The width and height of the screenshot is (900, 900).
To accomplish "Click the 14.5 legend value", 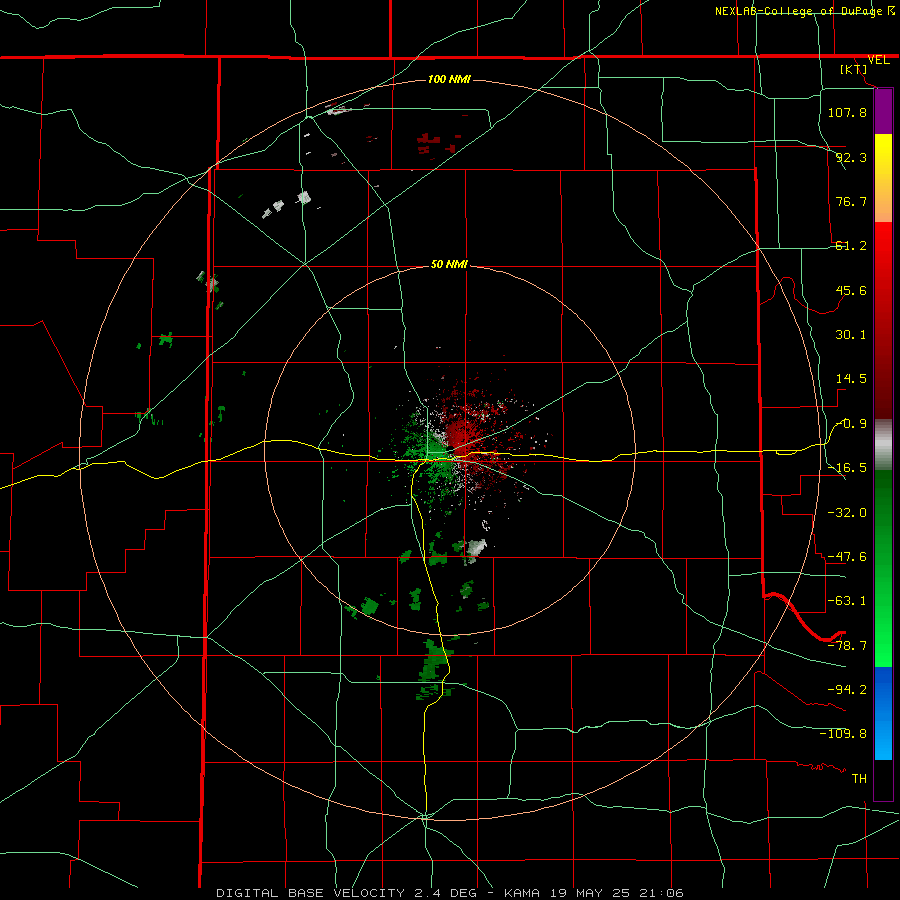I will [x=851, y=379].
